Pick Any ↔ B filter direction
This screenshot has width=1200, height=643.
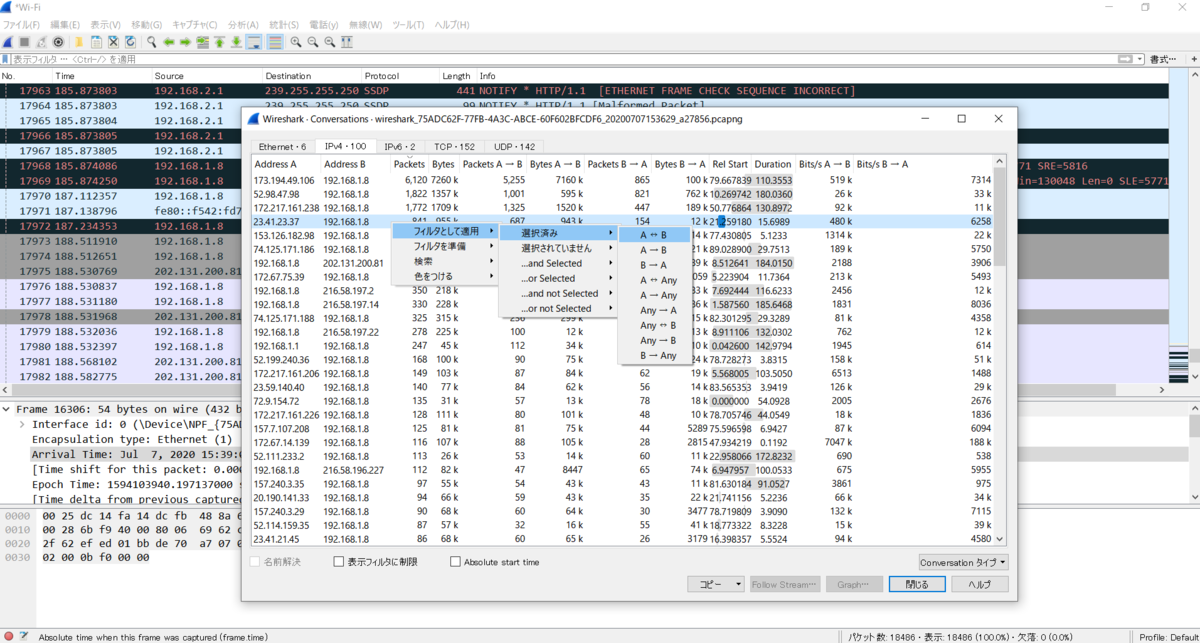[655, 325]
